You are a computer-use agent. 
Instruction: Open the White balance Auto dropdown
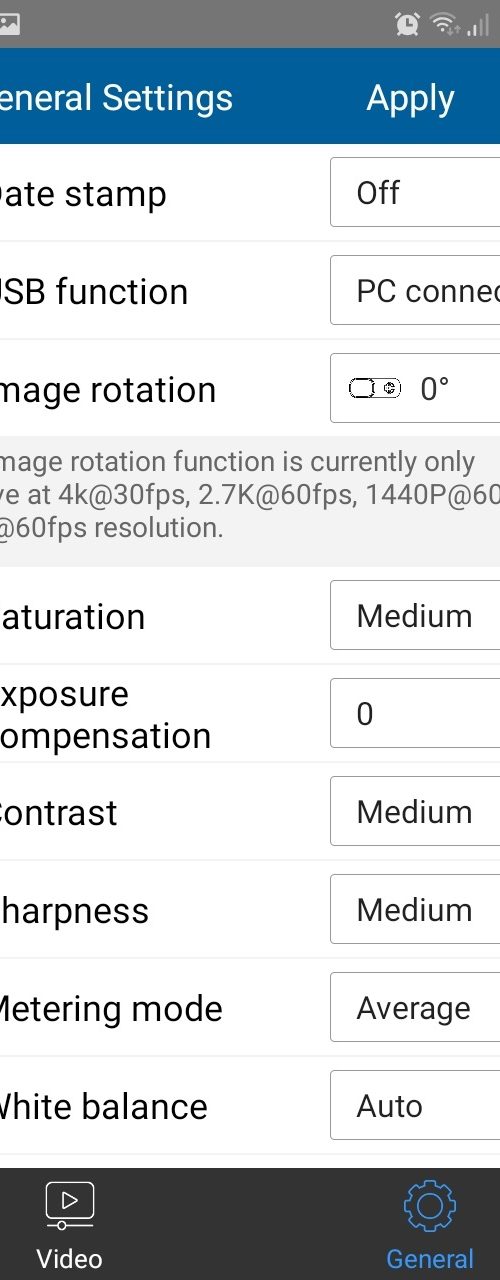coord(415,1105)
